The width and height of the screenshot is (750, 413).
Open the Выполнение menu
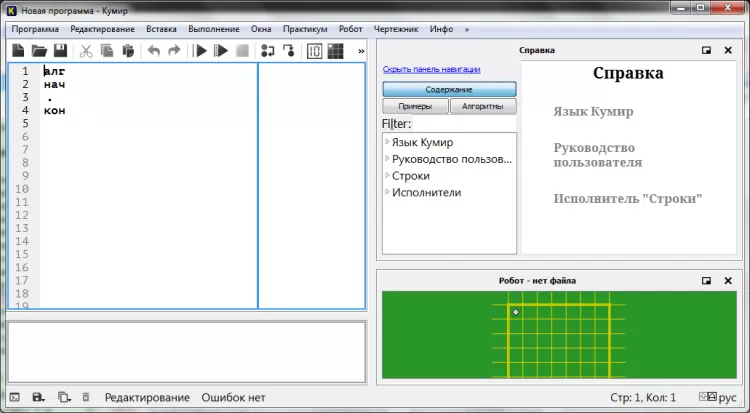(213, 29)
